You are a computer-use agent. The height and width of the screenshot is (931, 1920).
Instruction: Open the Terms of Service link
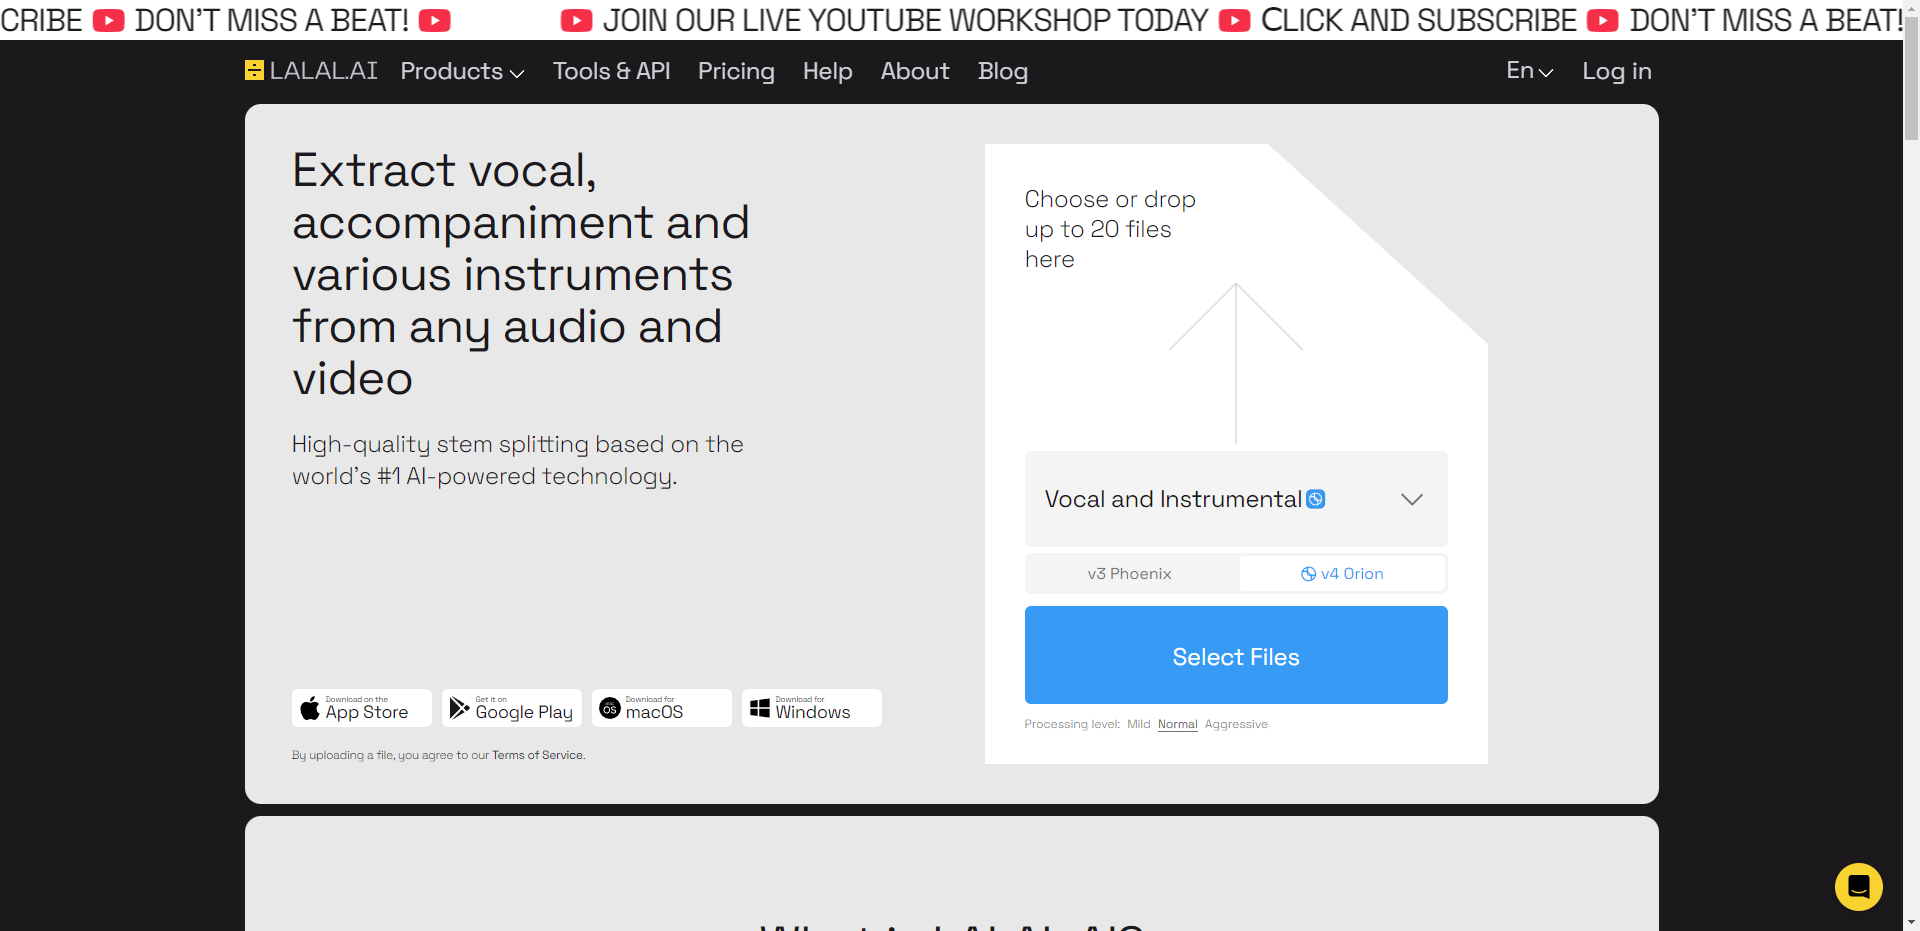pos(538,755)
